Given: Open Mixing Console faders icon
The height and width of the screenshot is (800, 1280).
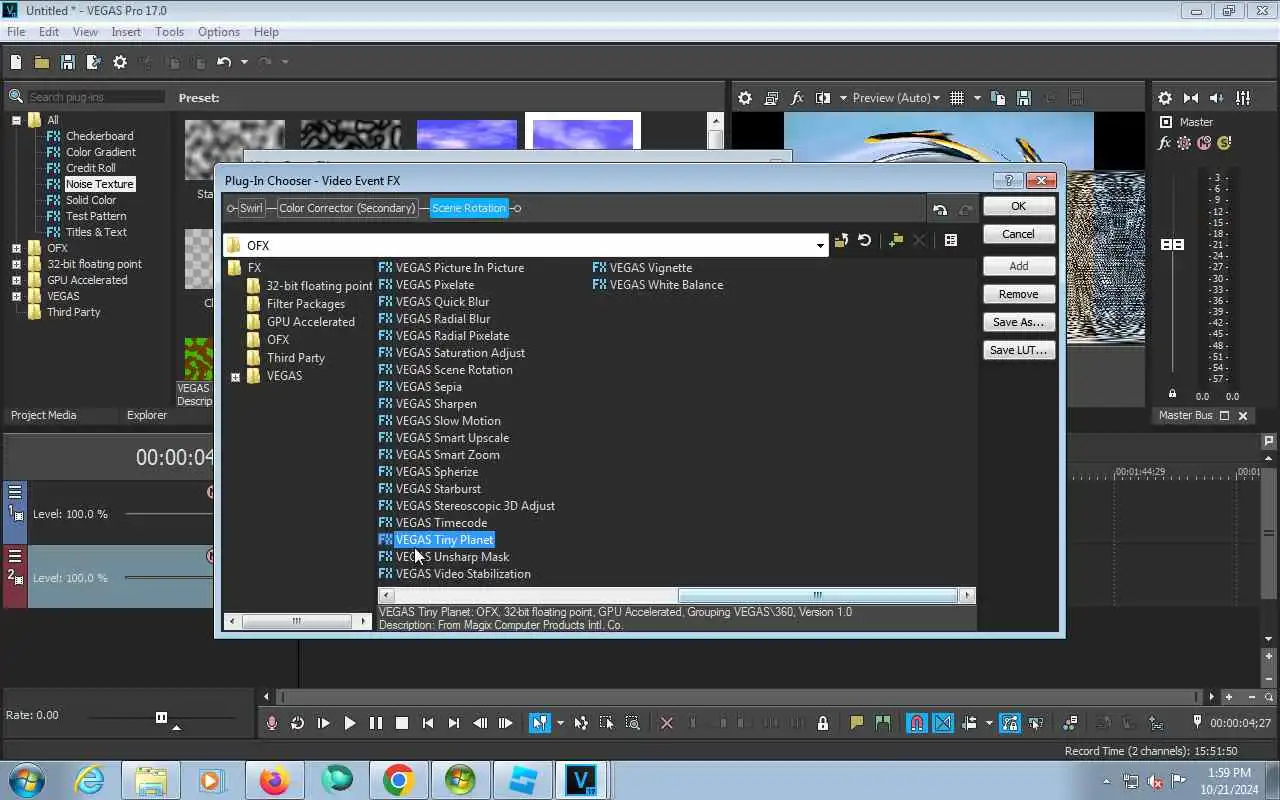Looking at the screenshot, I should 1243,98.
